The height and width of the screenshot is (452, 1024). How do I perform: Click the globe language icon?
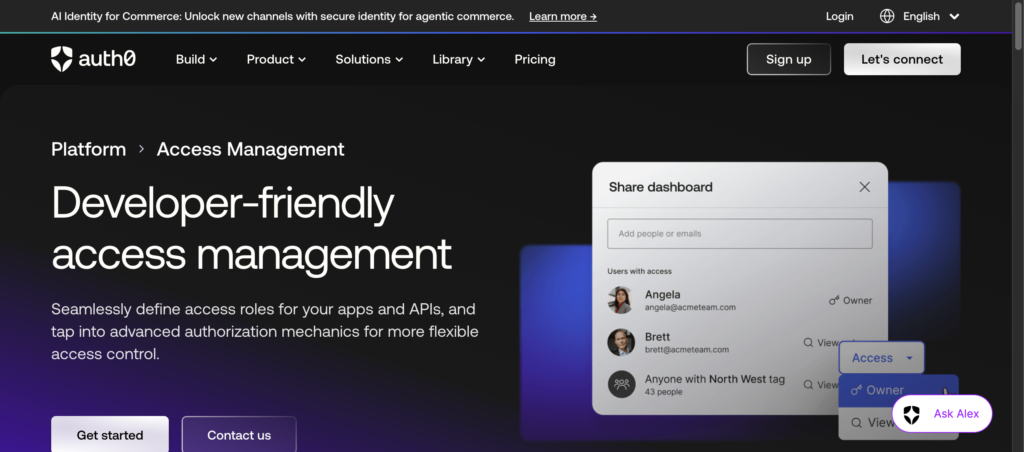pos(887,16)
